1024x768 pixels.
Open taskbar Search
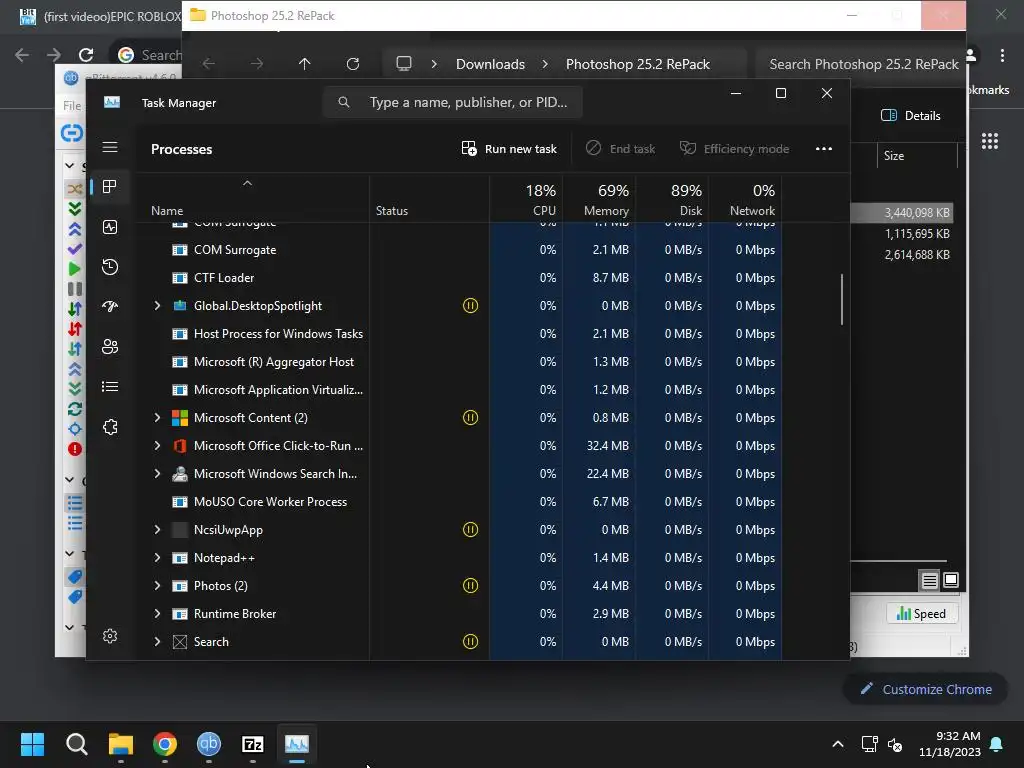(76, 744)
